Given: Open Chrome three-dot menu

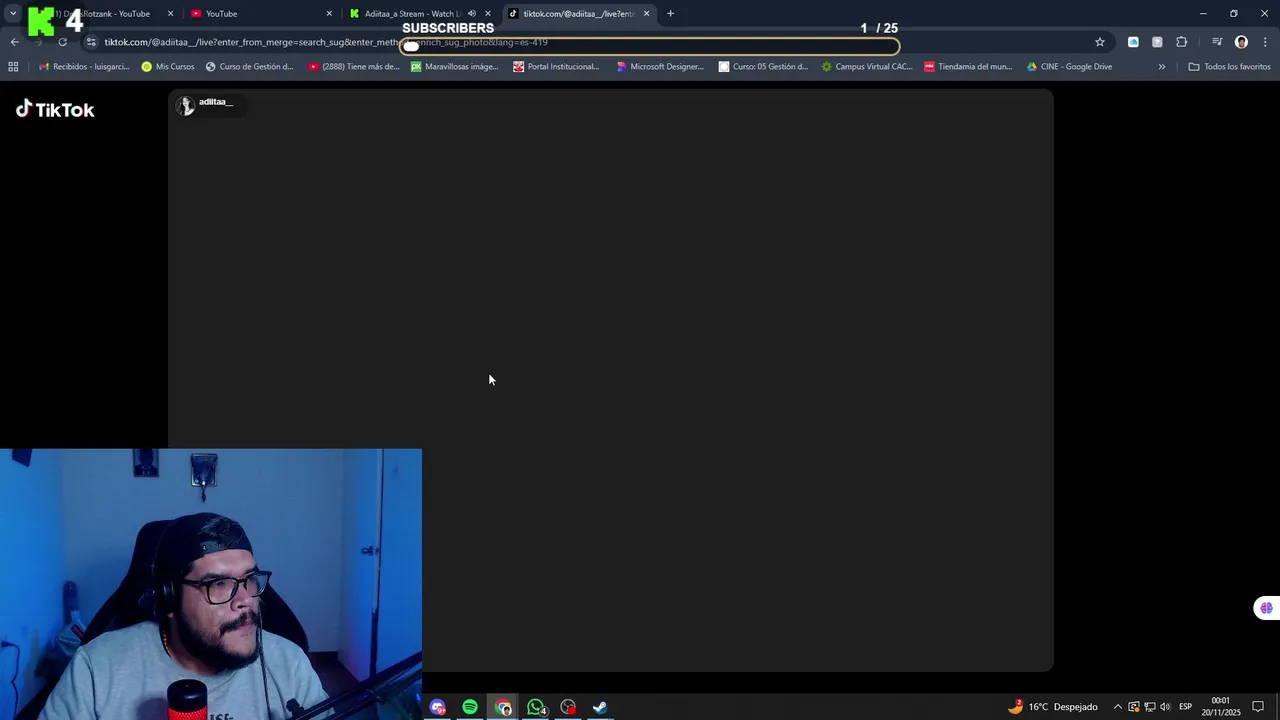Looking at the screenshot, I should [x=1265, y=42].
